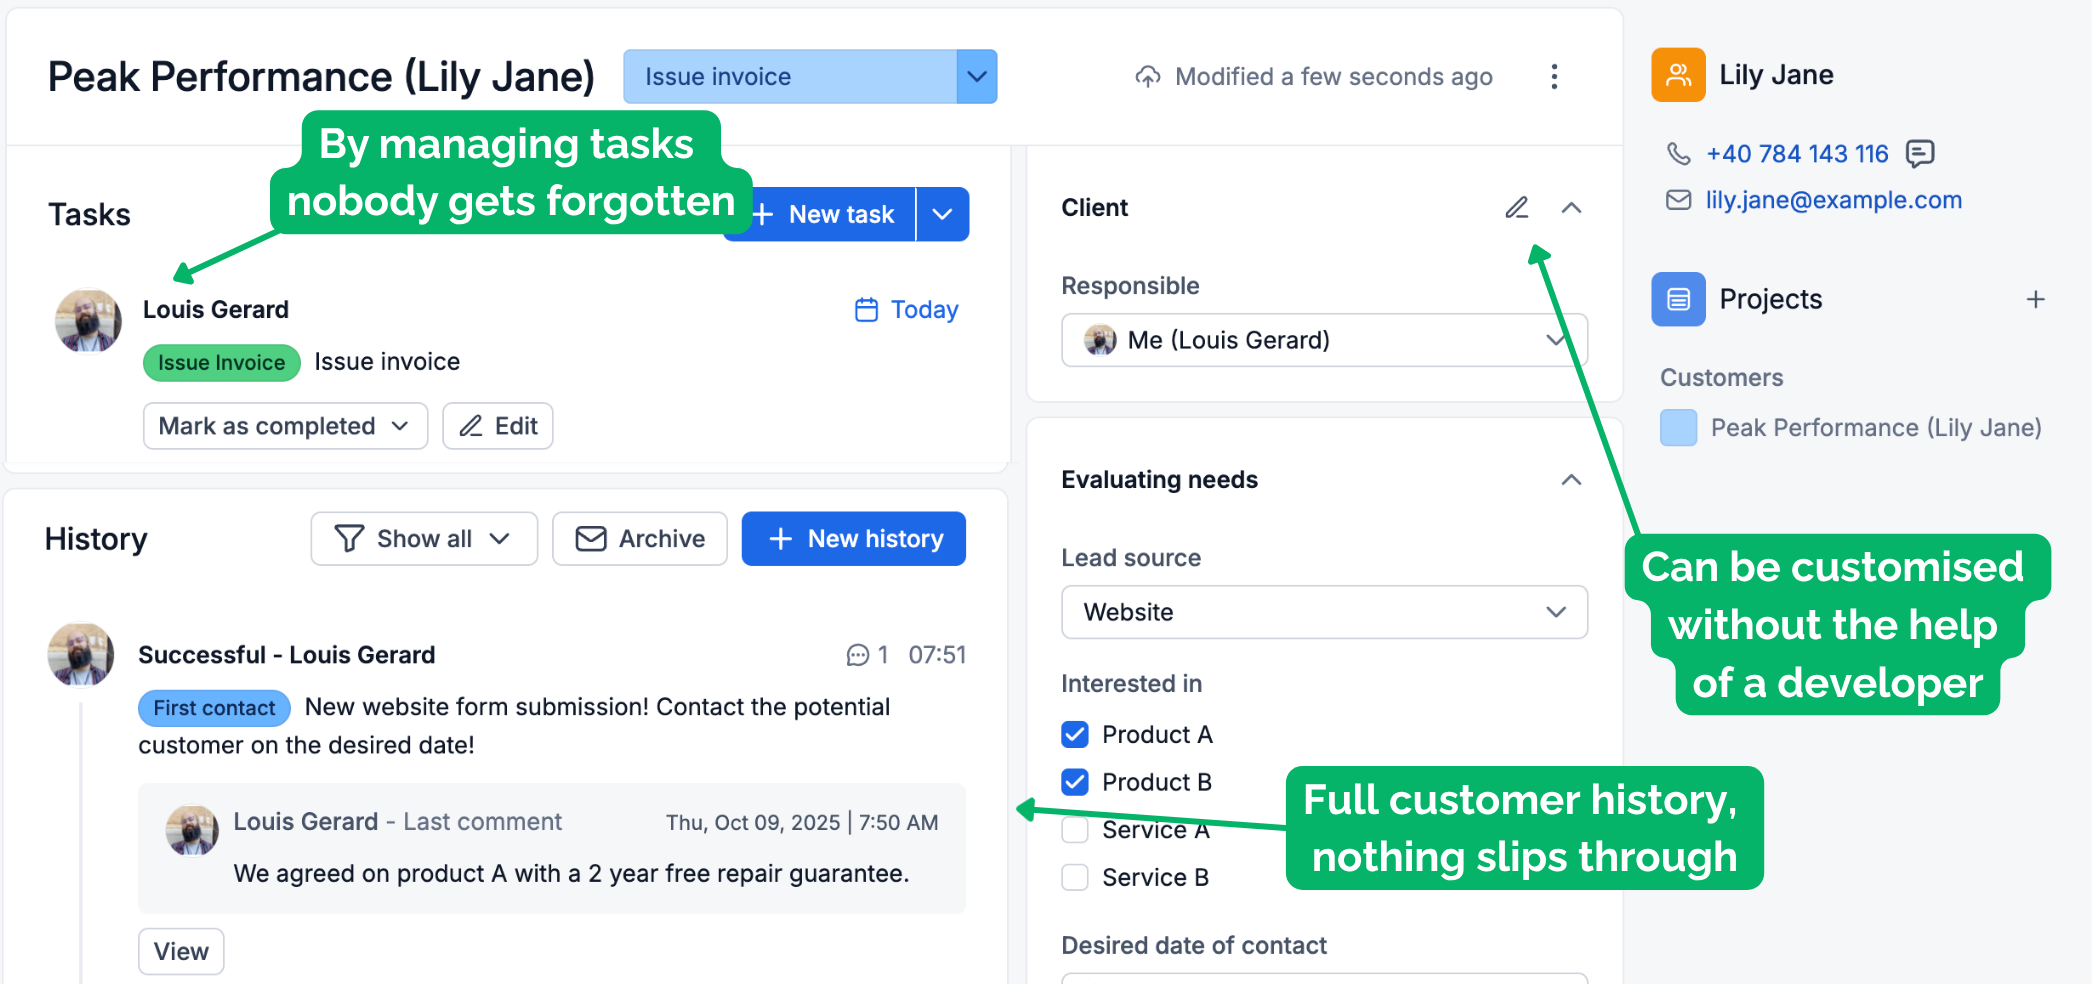The image size is (2092, 984).
Task: Click the New history button
Action: (853, 539)
